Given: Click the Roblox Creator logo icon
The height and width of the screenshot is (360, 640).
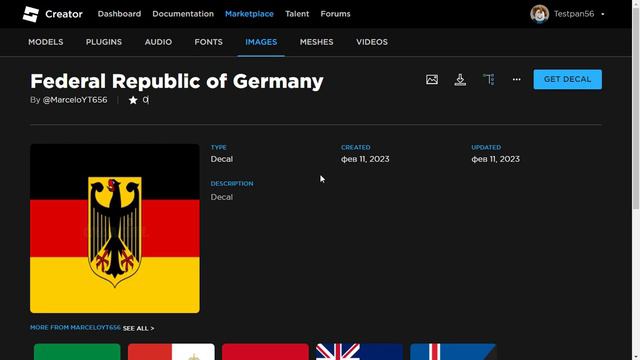Looking at the screenshot, I should point(31,14).
